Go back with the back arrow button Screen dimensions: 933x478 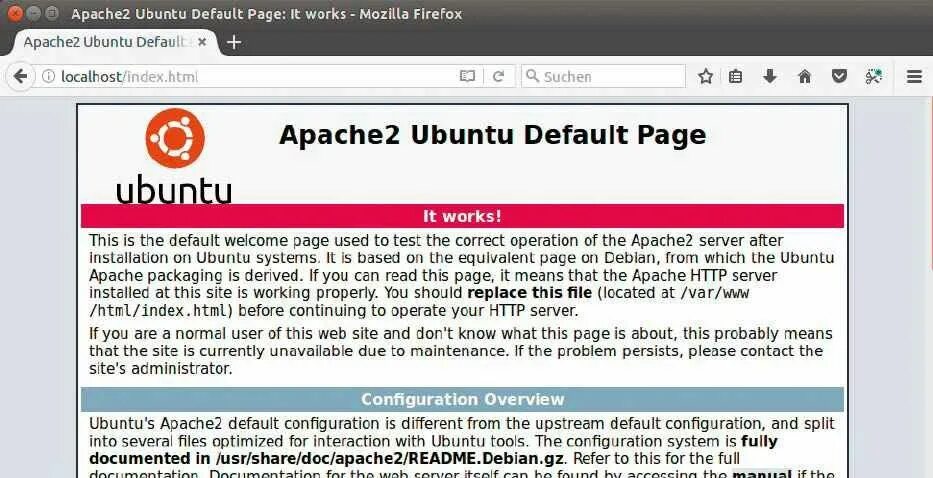tap(20, 76)
